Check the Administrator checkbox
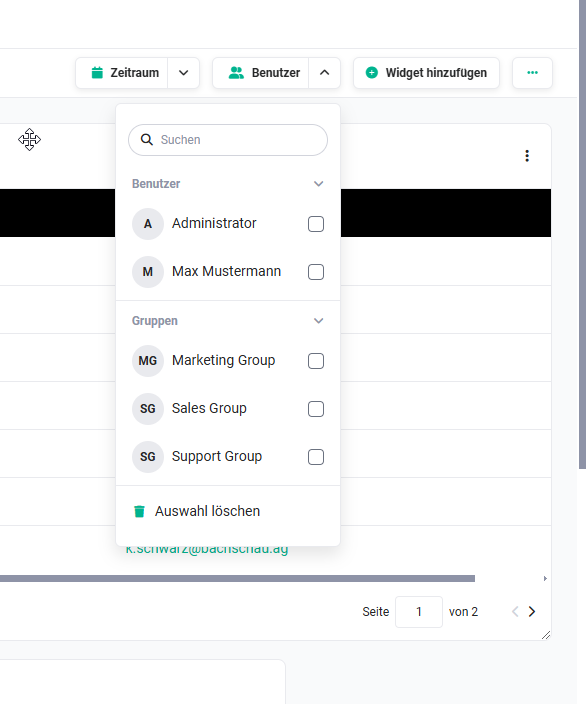The height and width of the screenshot is (704, 588). (x=316, y=224)
